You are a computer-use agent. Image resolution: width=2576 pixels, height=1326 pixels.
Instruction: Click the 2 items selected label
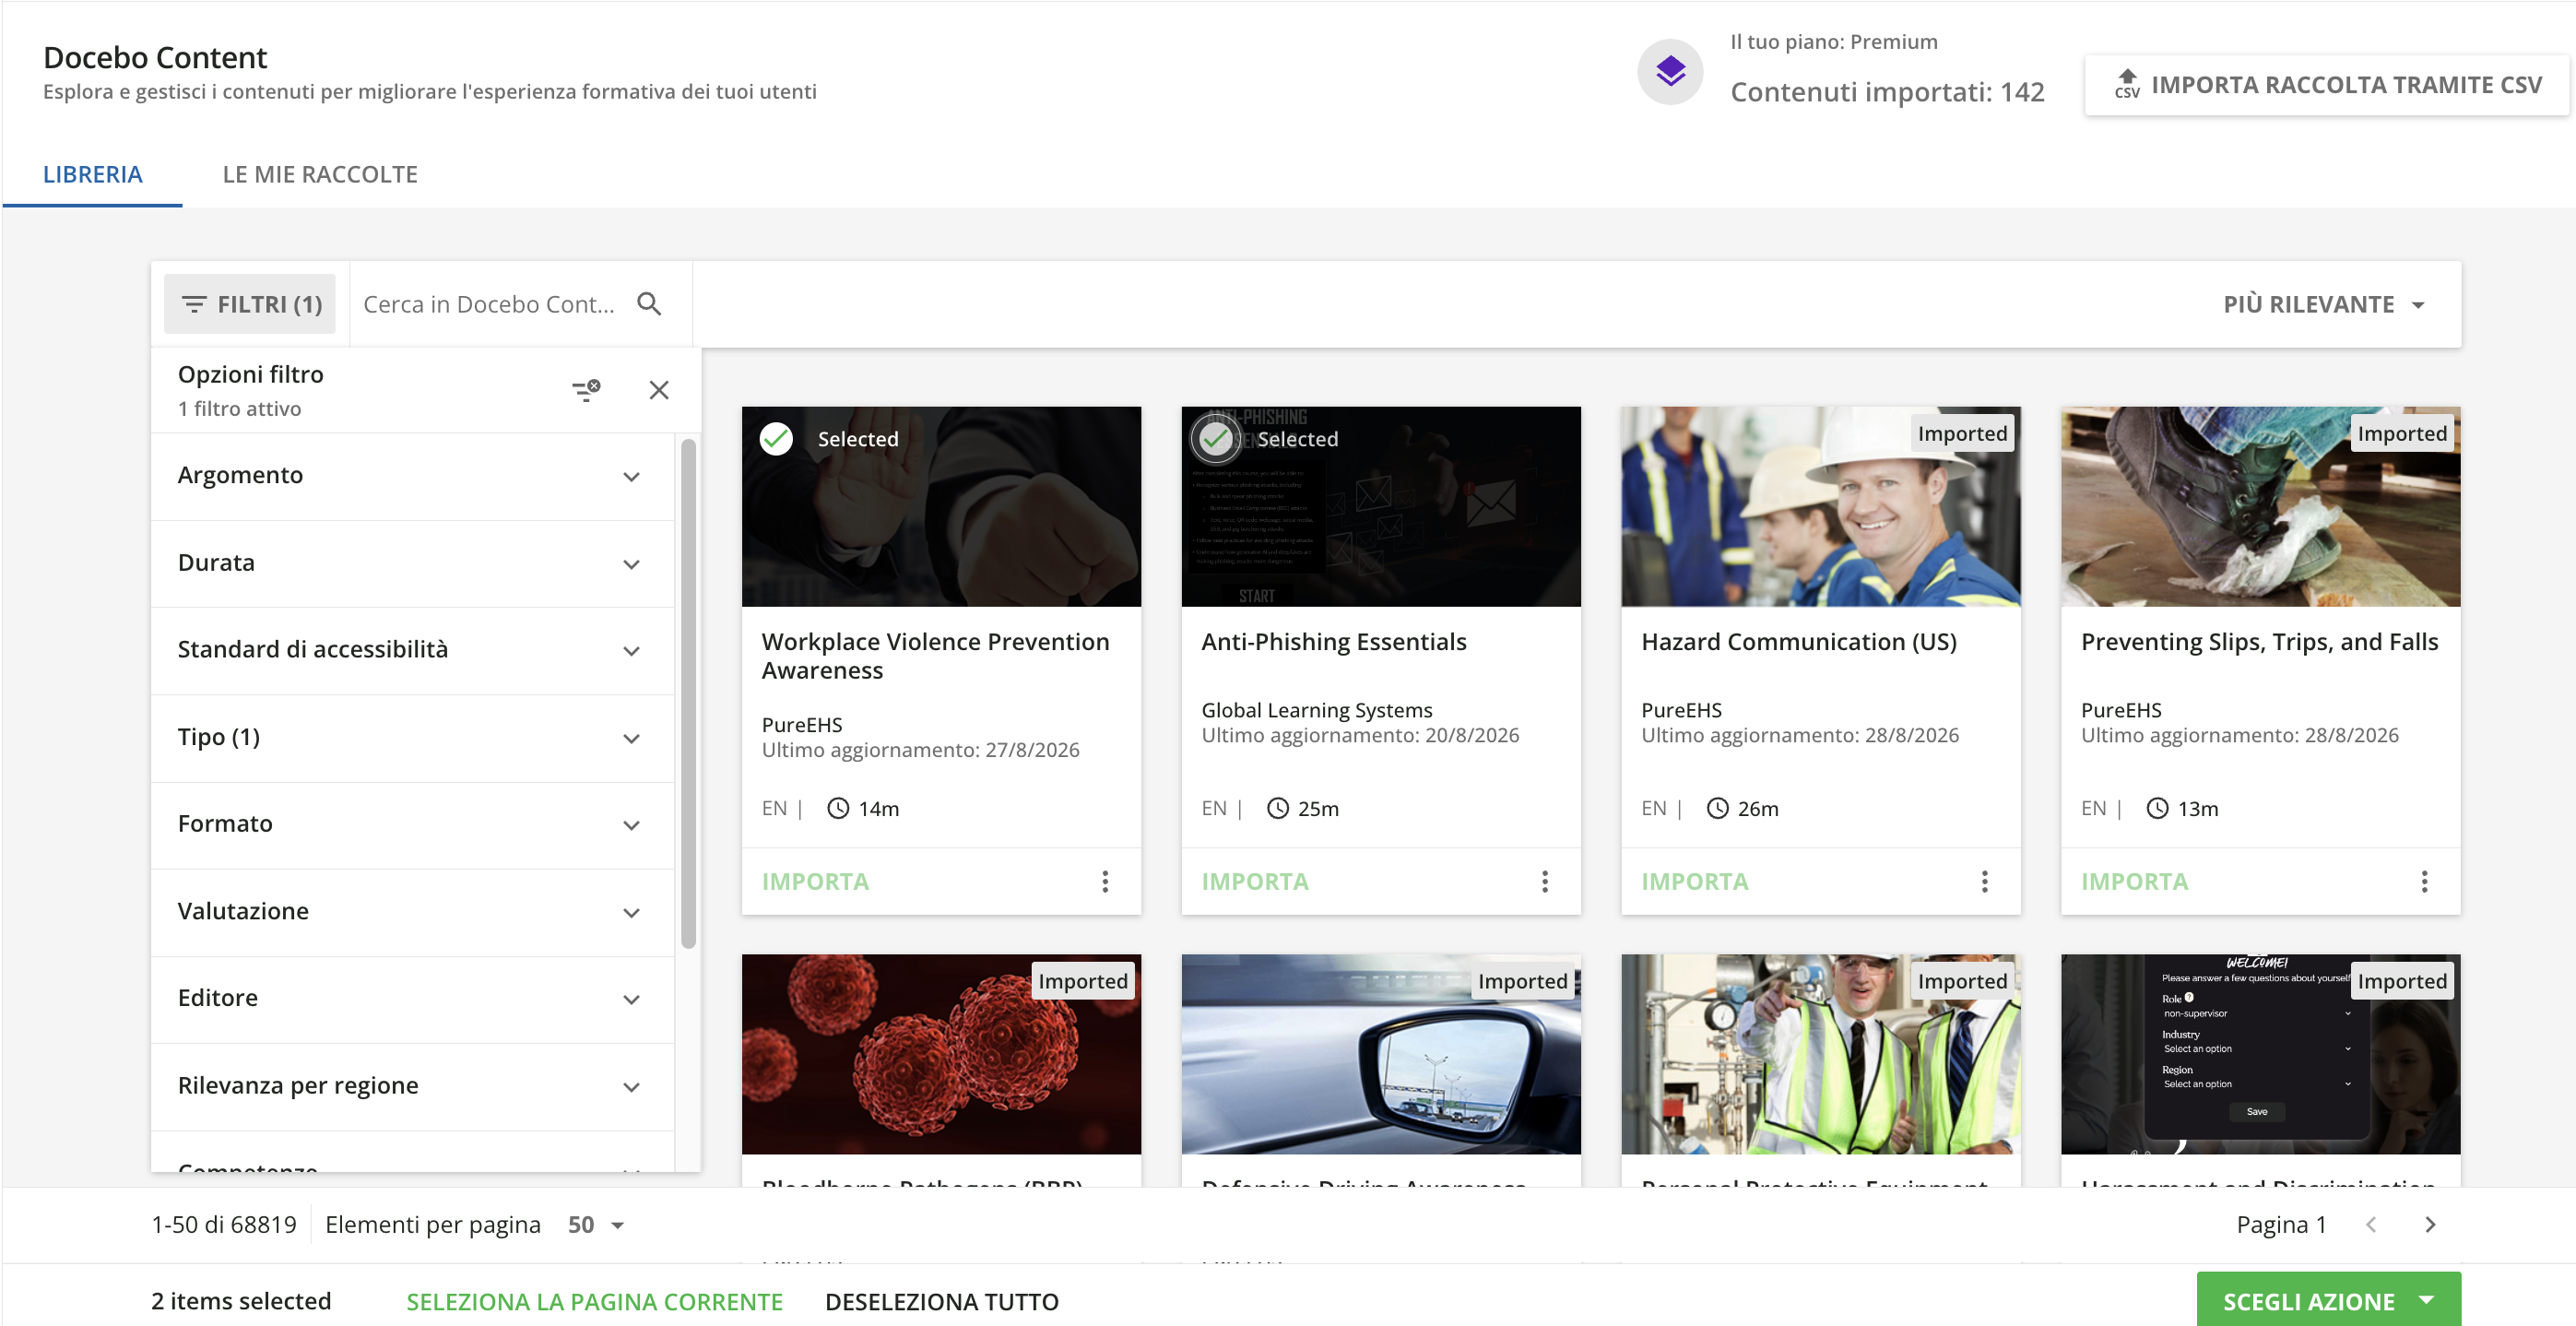pos(241,1301)
